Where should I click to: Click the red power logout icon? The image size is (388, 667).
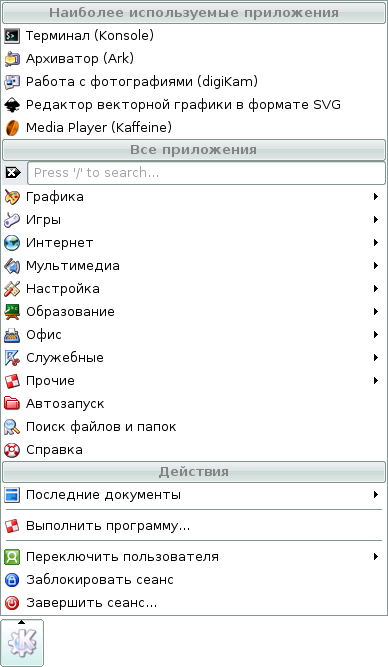12,603
